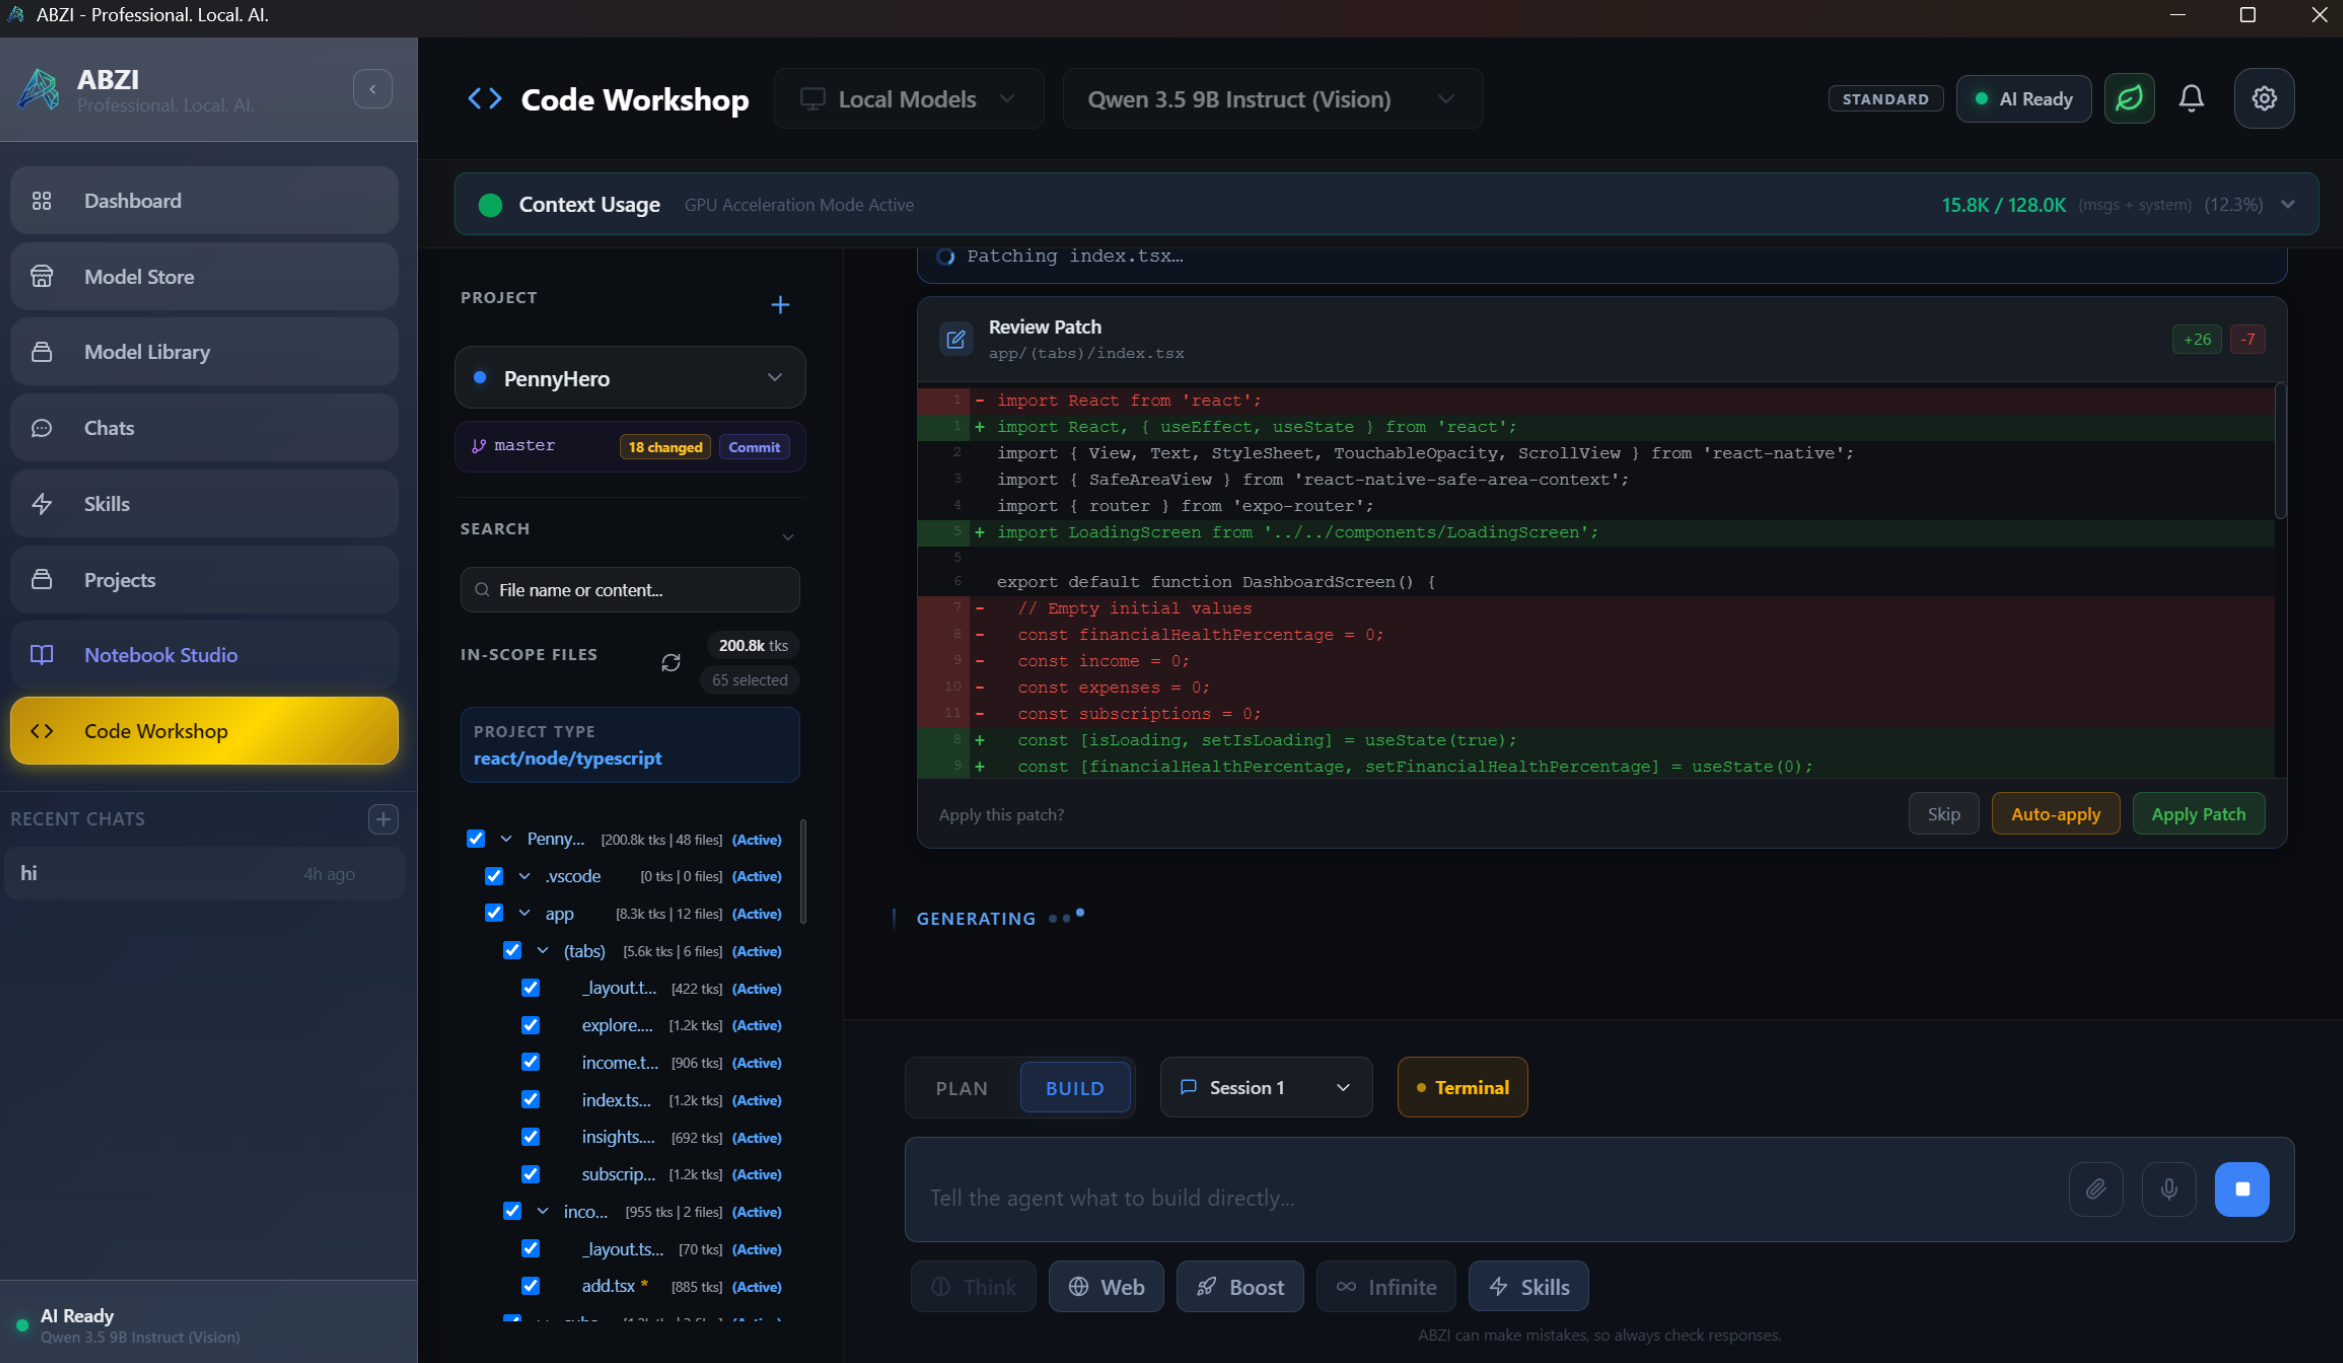Viewport: 2343px width, 1363px height.
Task: Open the PennyHero project dropdown
Action: tap(630, 378)
